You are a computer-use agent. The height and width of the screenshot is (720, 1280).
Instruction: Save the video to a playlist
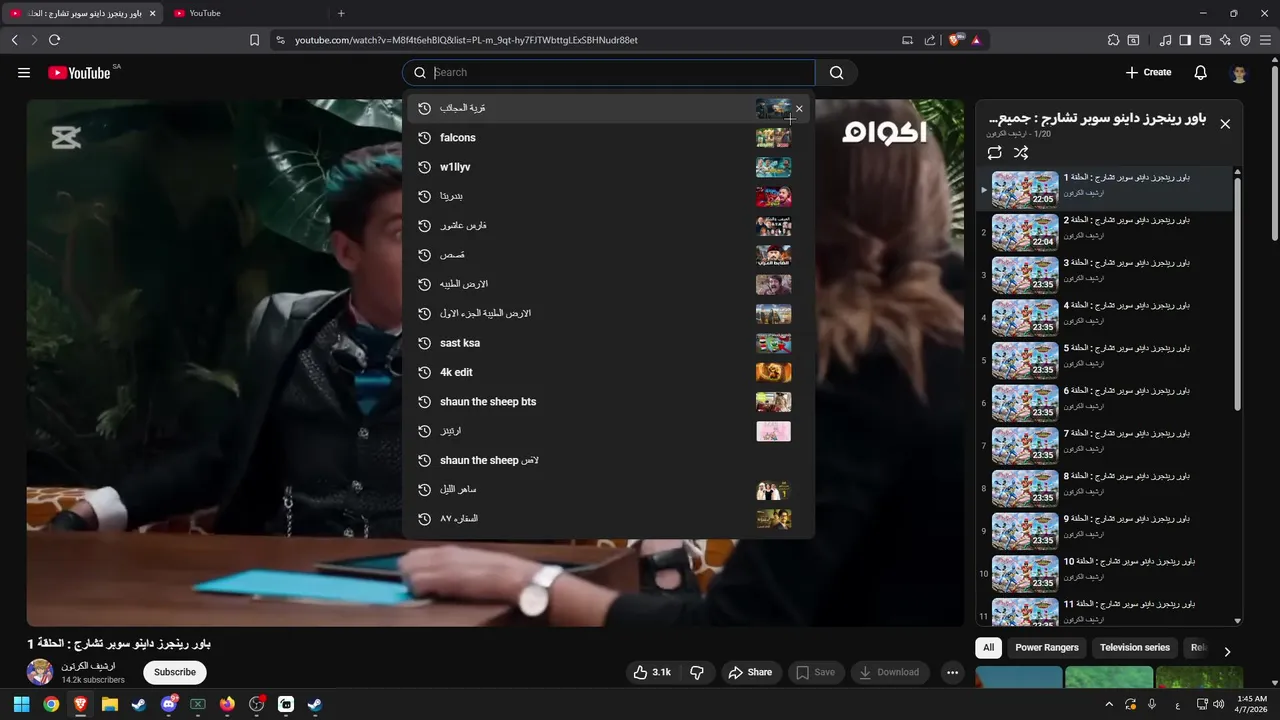tap(816, 672)
